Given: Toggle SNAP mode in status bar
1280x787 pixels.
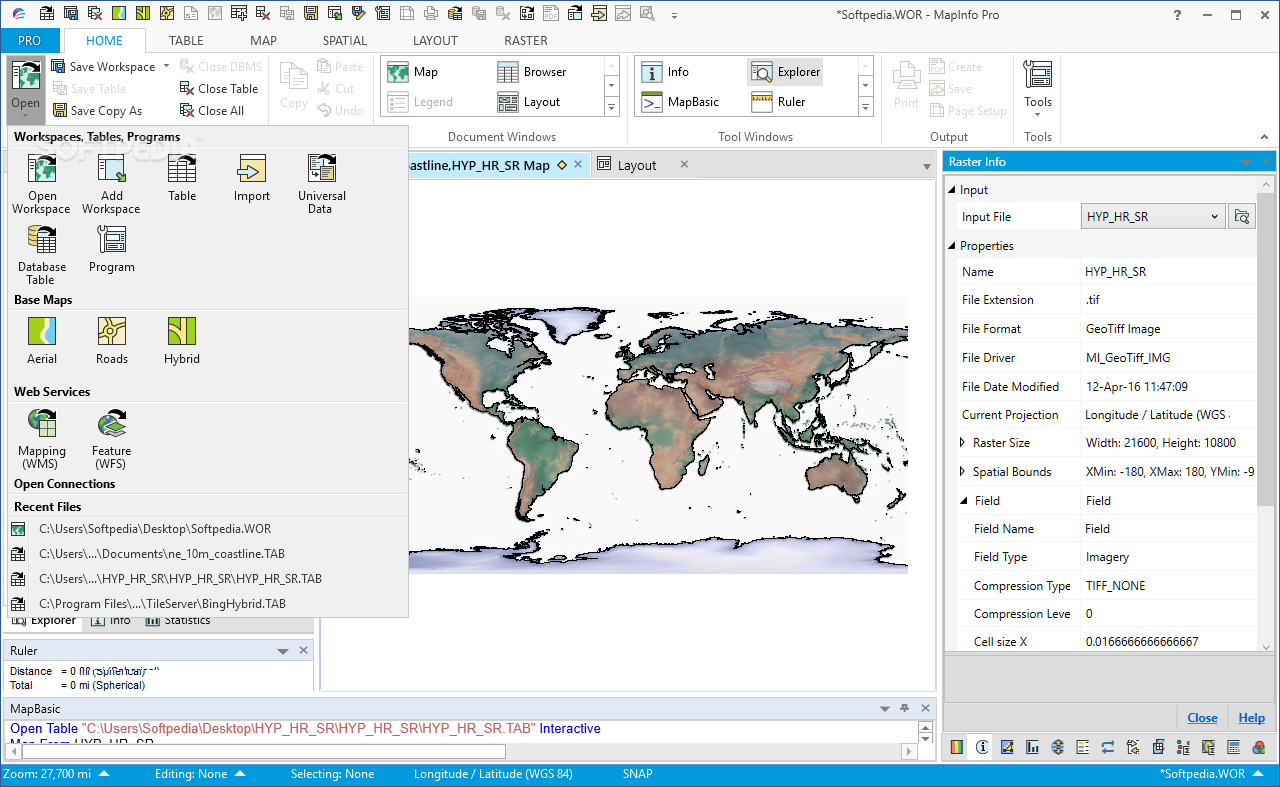Looking at the screenshot, I should point(637,774).
